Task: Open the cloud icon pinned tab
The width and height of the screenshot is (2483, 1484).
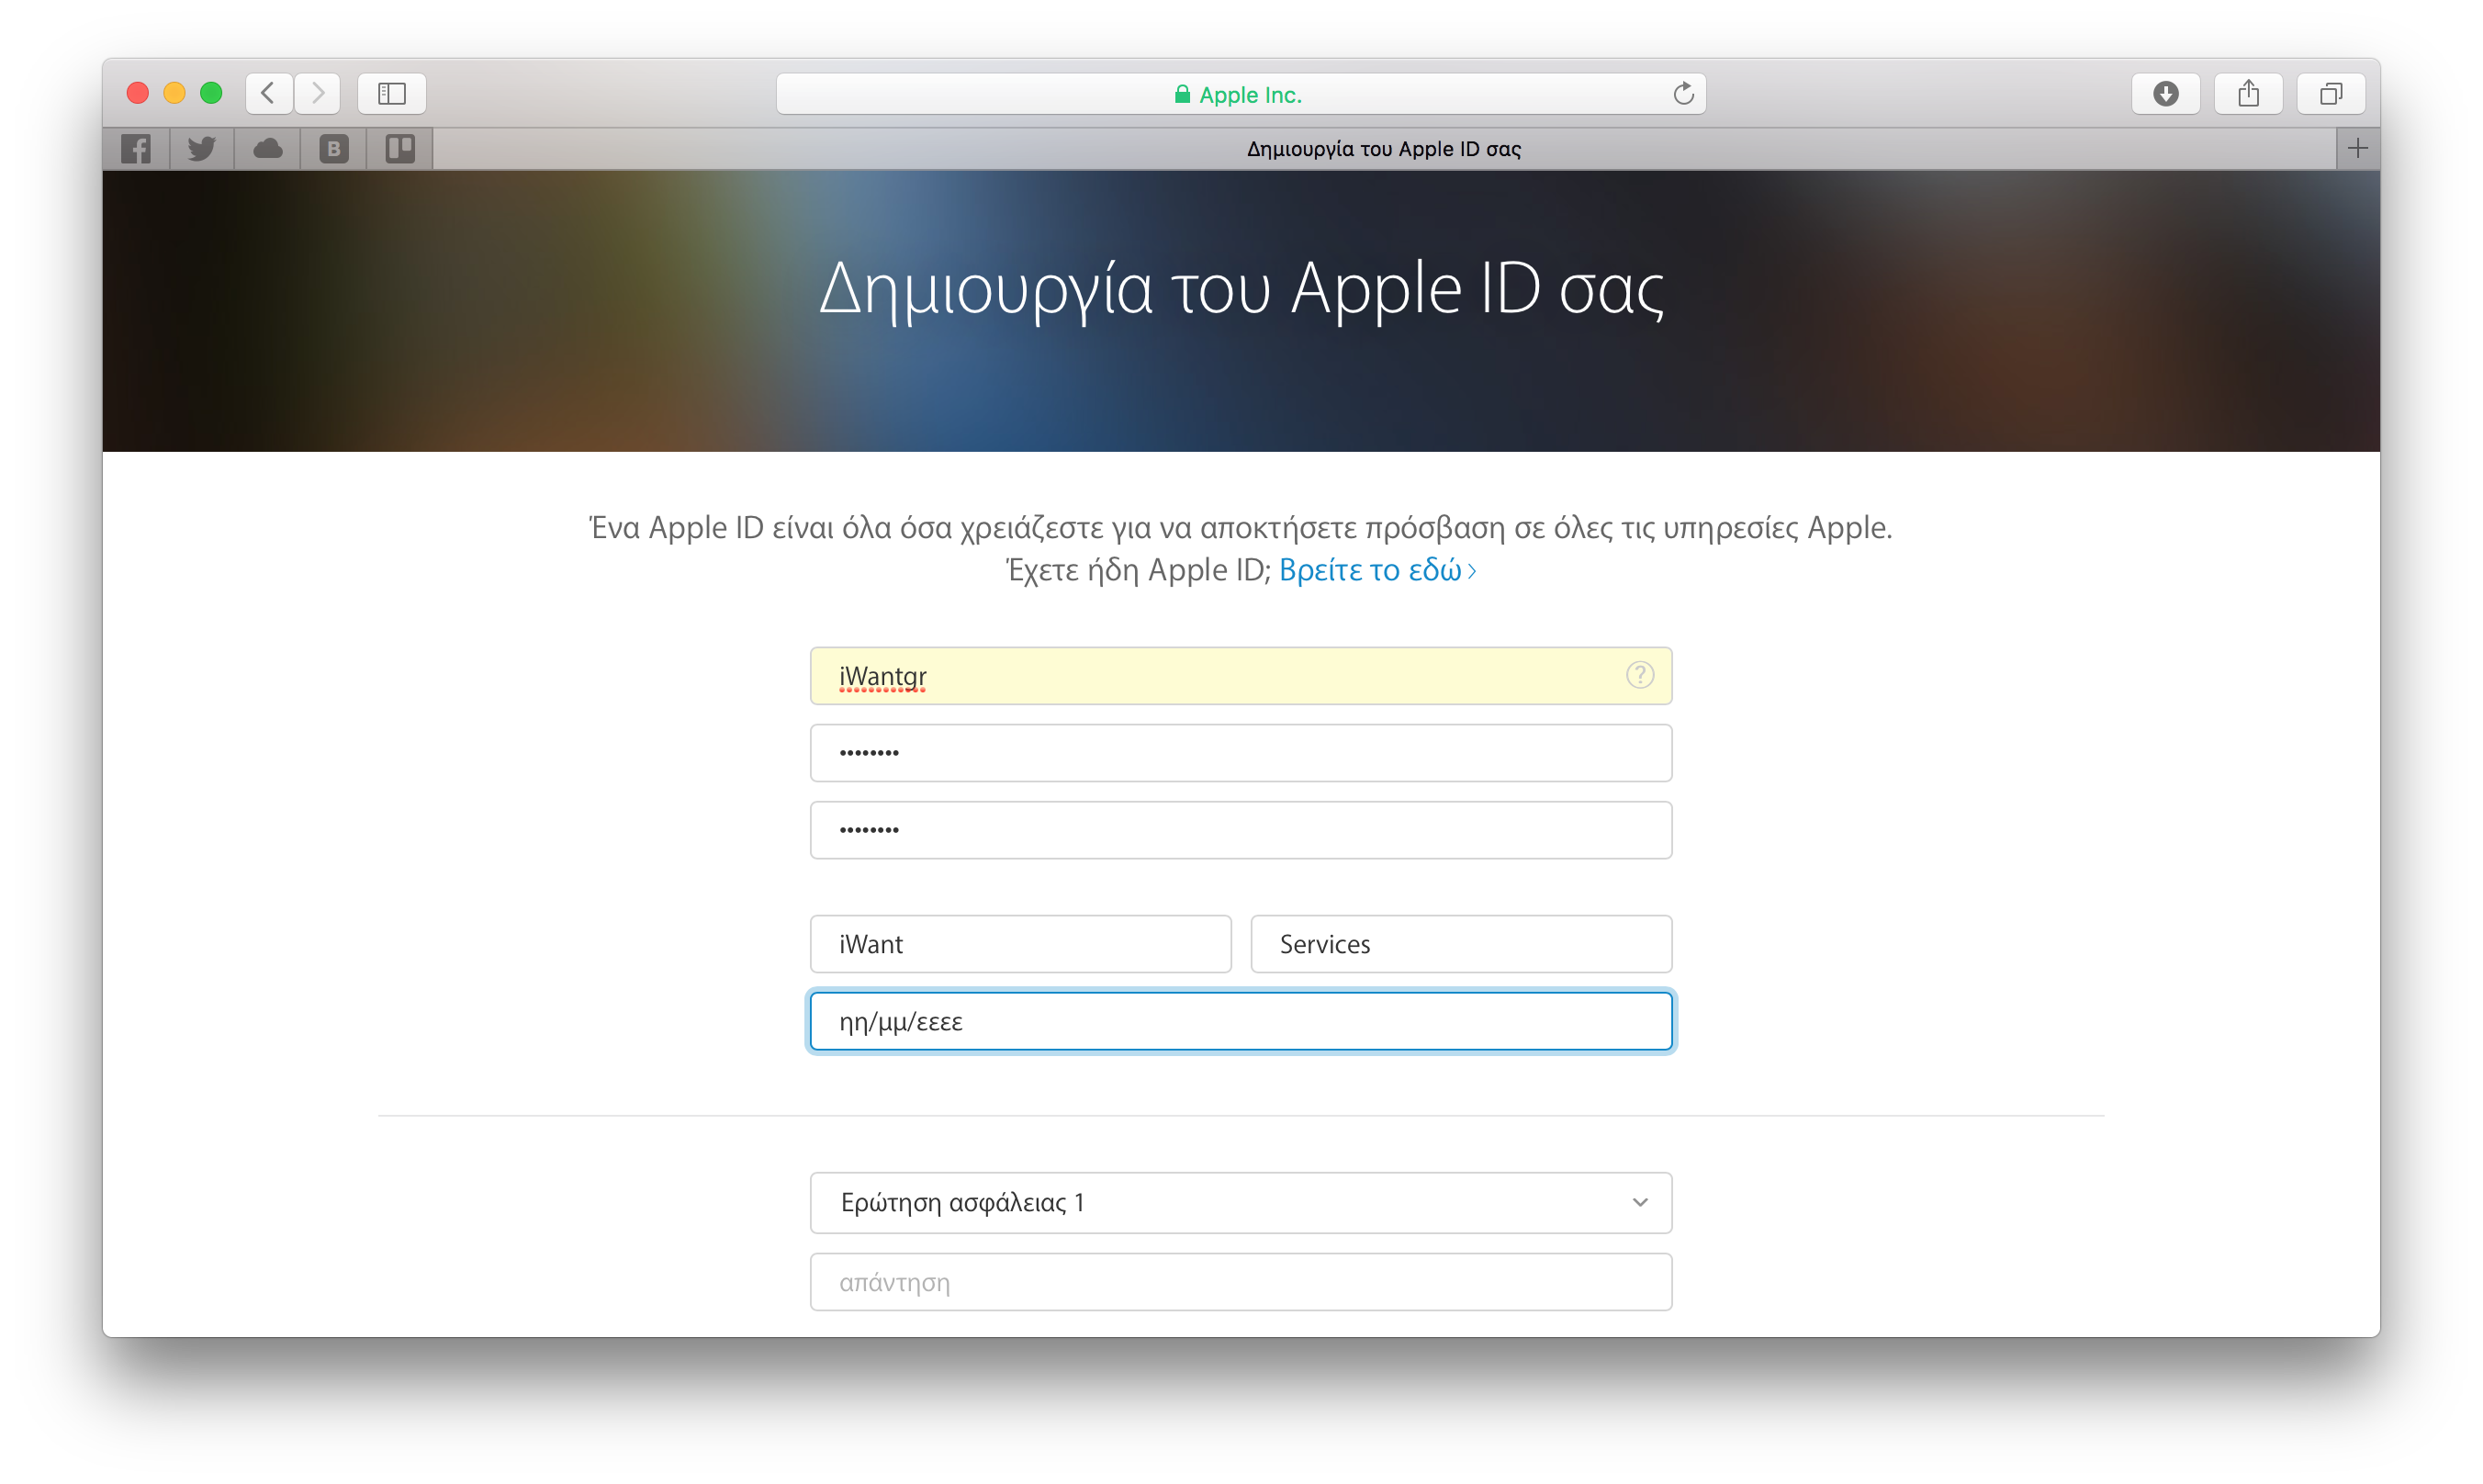Action: pos(268,149)
